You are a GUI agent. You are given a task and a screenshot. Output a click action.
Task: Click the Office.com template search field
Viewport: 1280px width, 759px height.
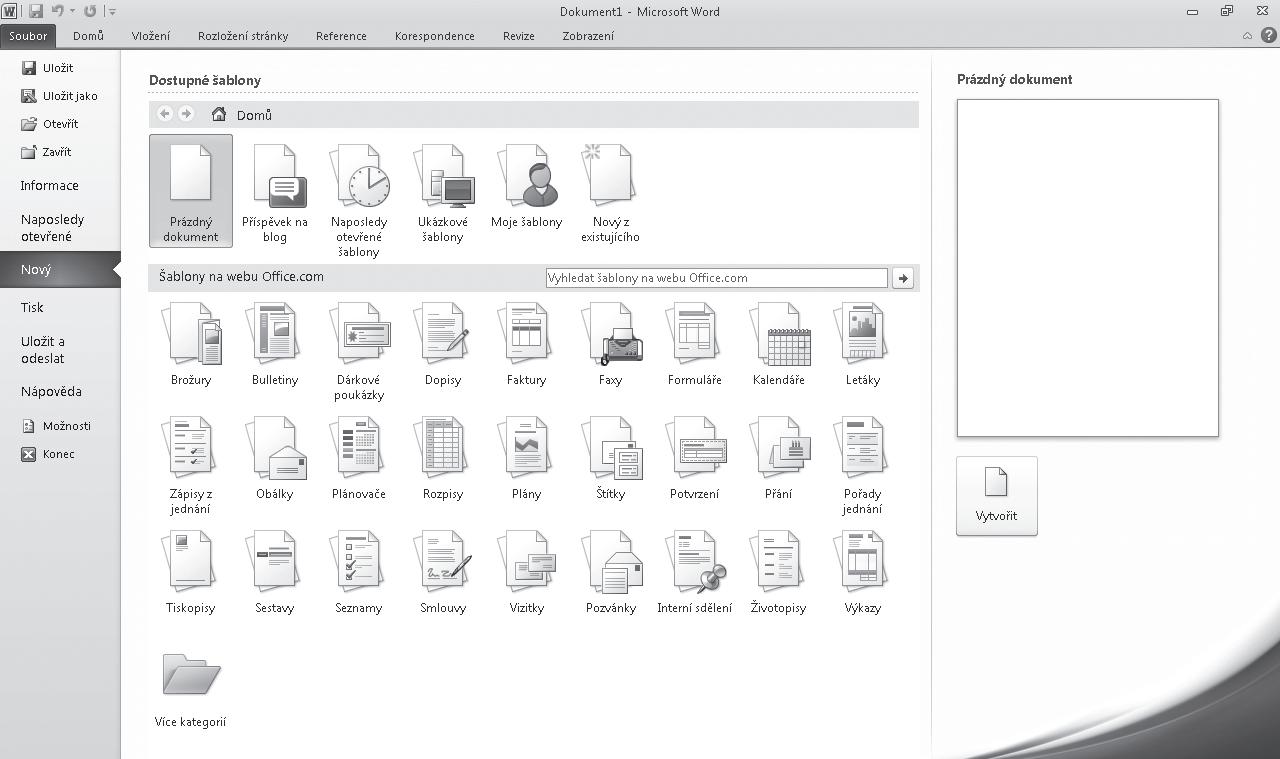[717, 278]
